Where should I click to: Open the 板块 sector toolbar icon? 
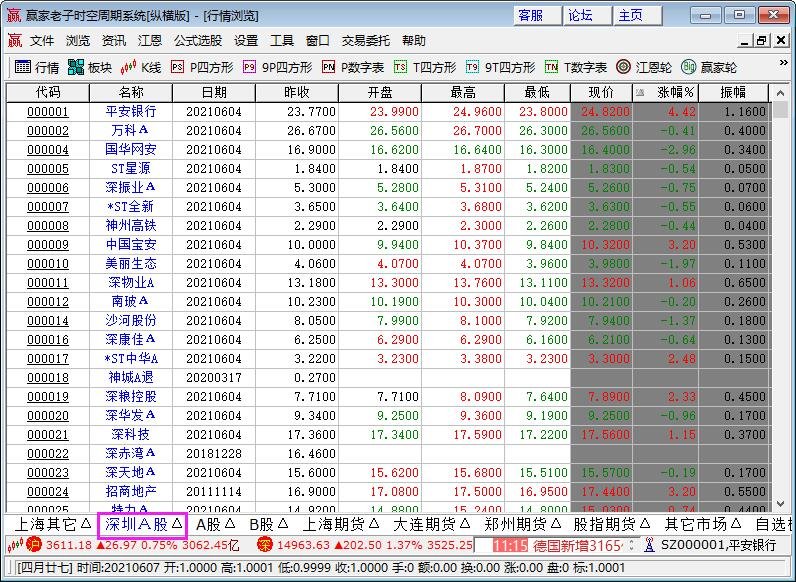coord(76,67)
